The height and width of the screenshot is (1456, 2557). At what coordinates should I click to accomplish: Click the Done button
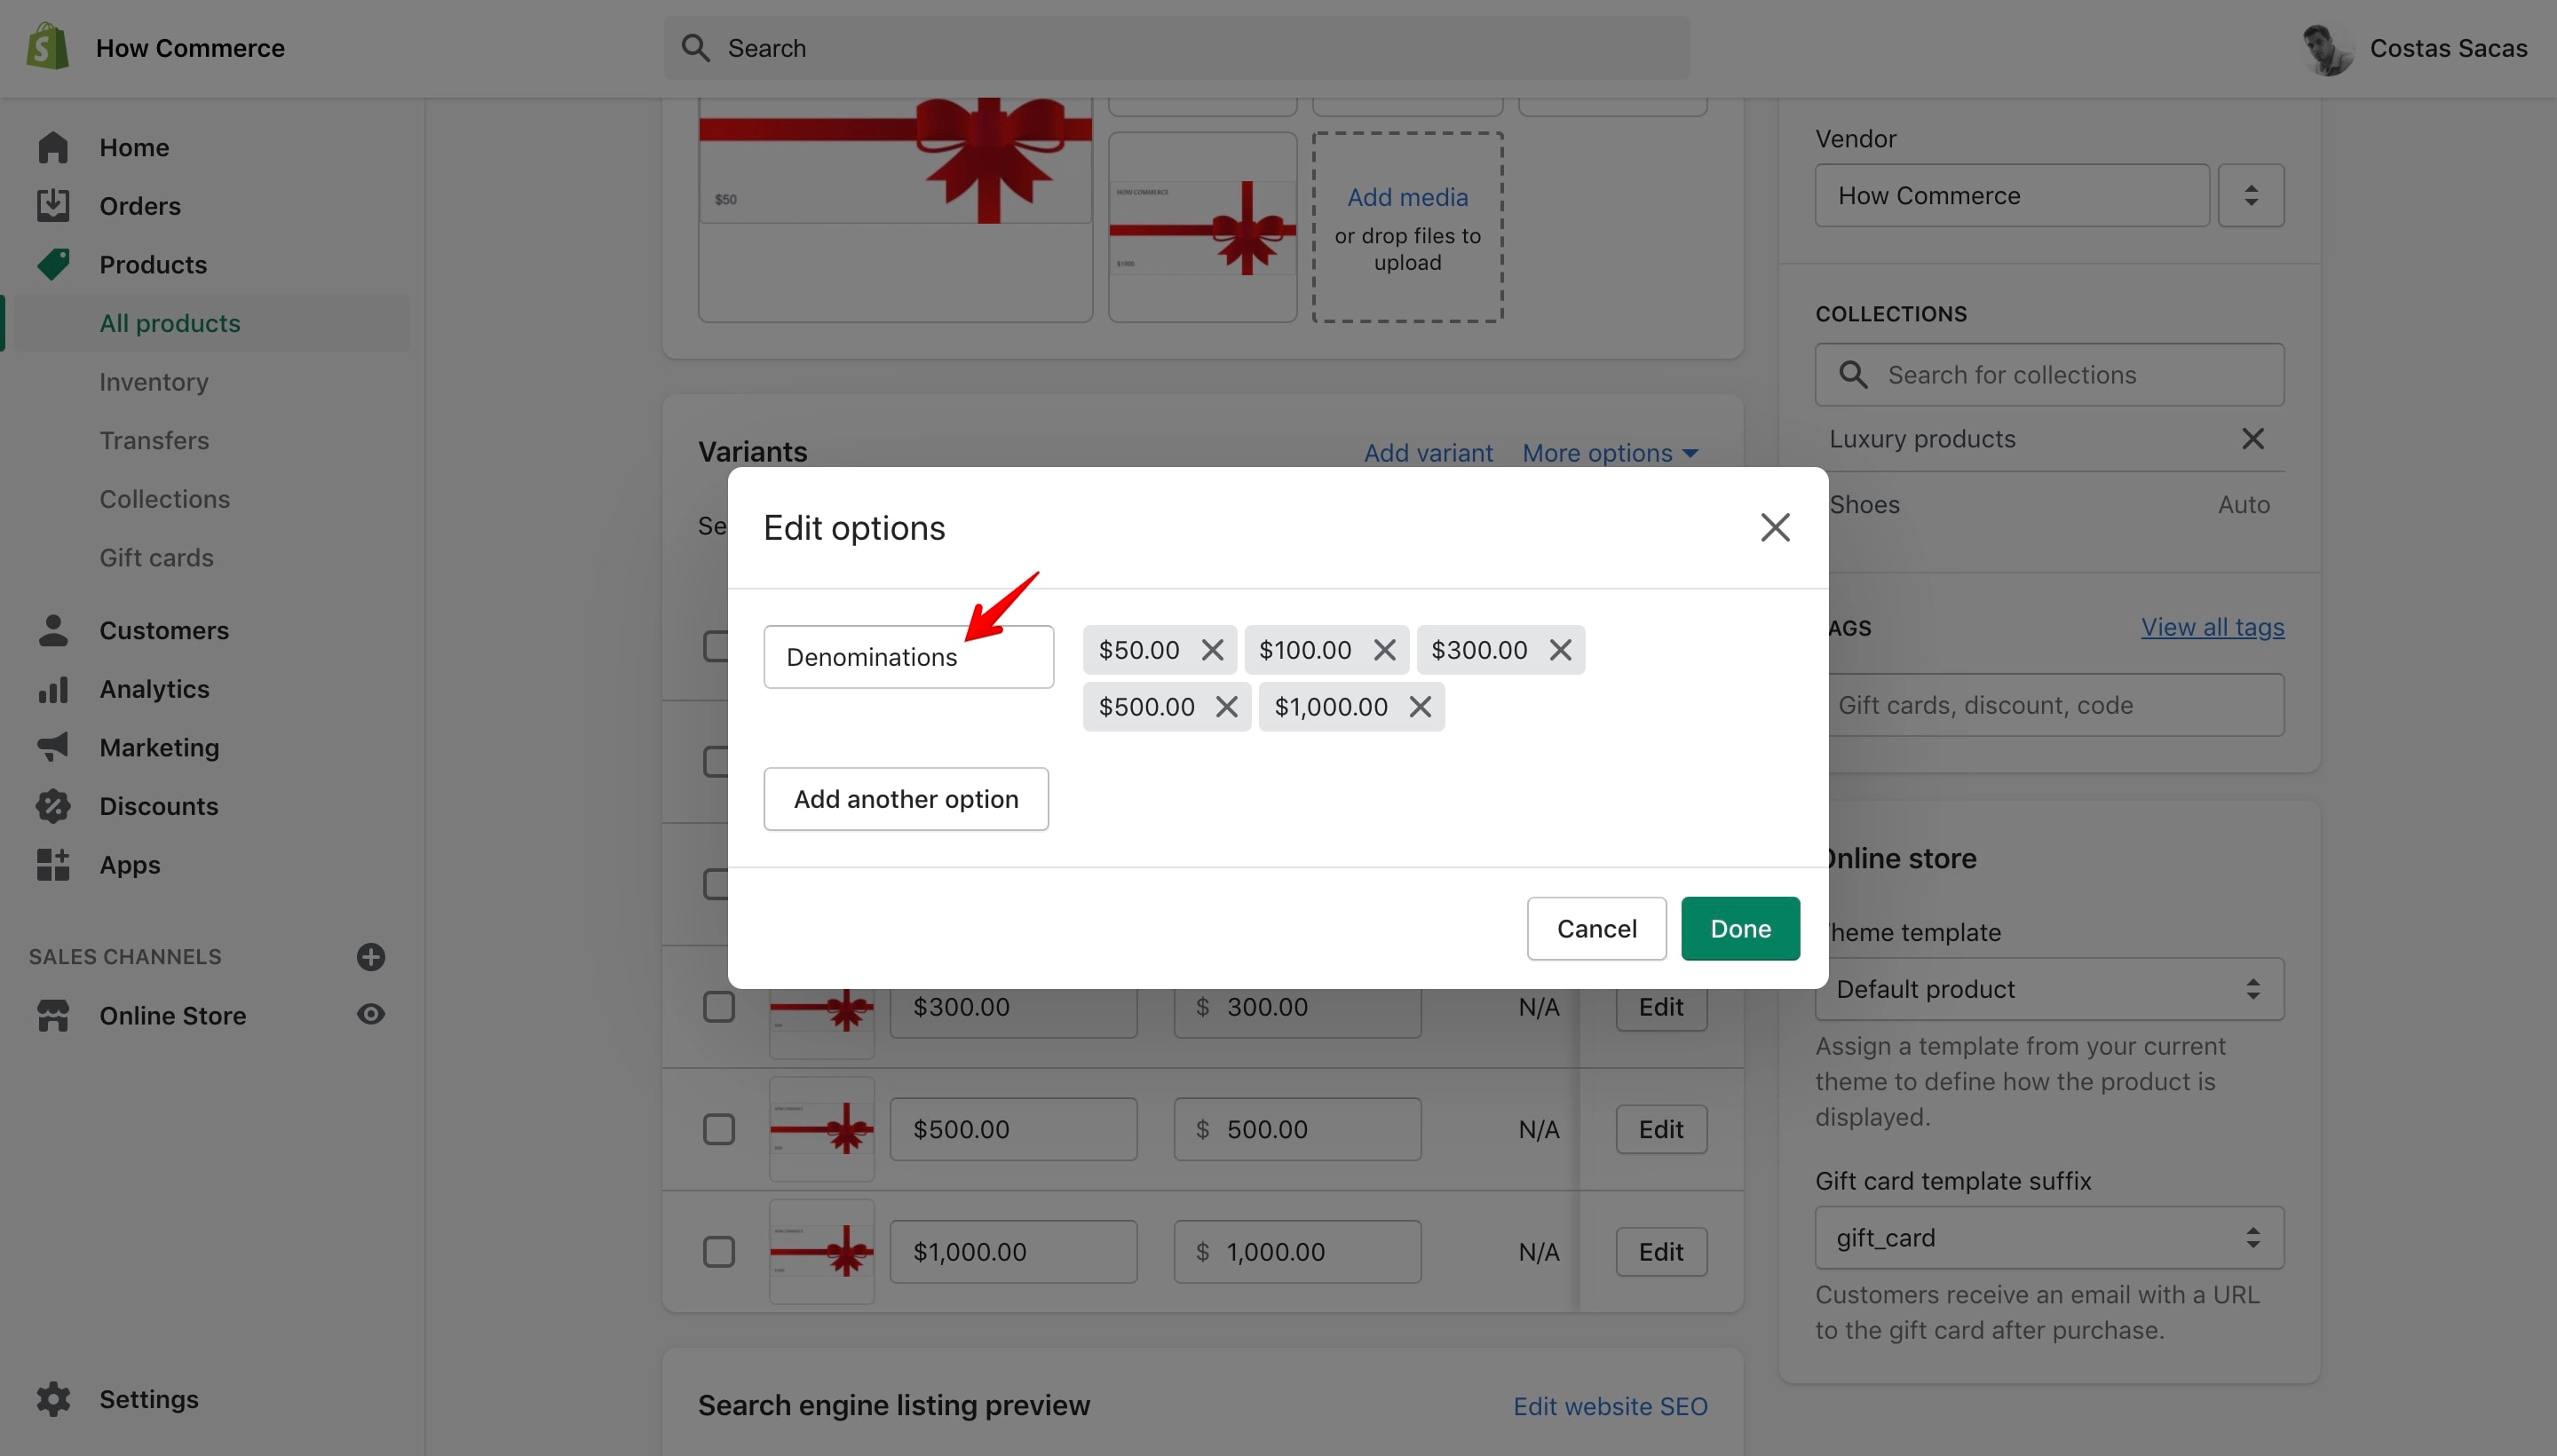click(x=1740, y=929)
